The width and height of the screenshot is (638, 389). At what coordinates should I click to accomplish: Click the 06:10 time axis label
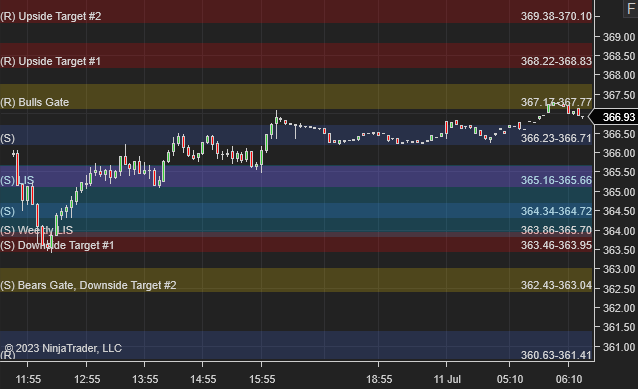click(569, 379)
